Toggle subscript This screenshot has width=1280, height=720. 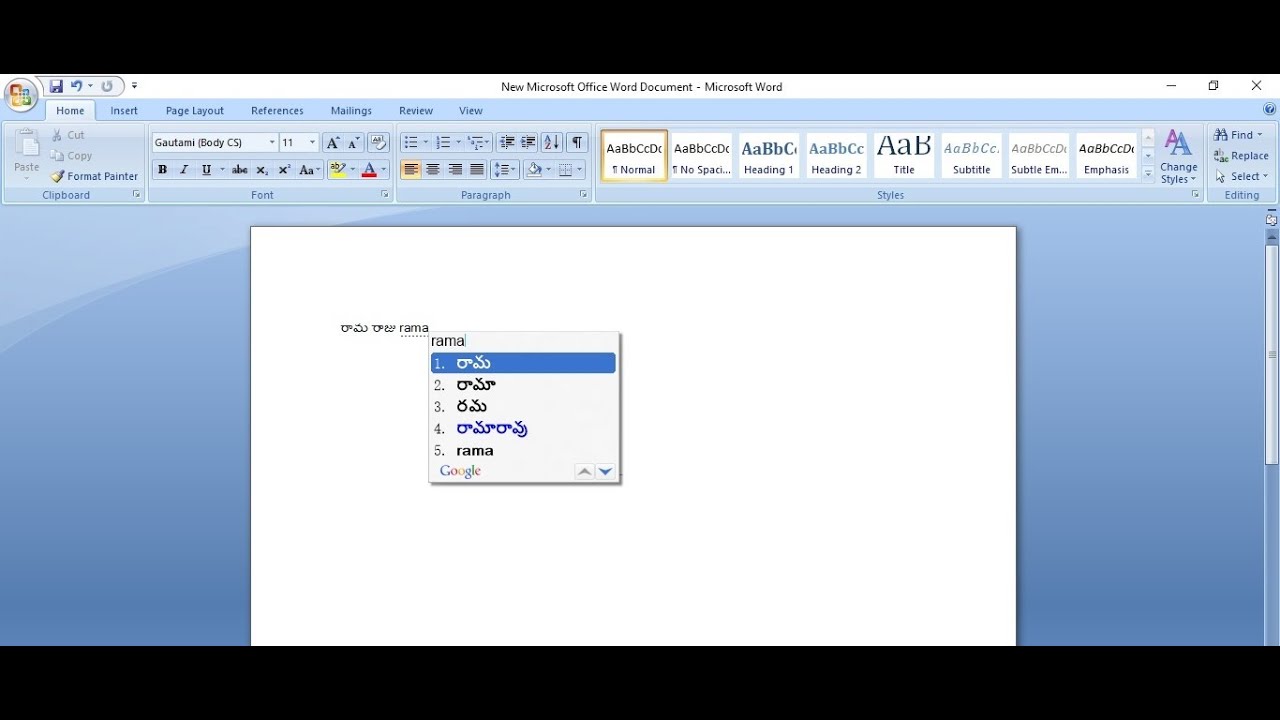(262, 170)
